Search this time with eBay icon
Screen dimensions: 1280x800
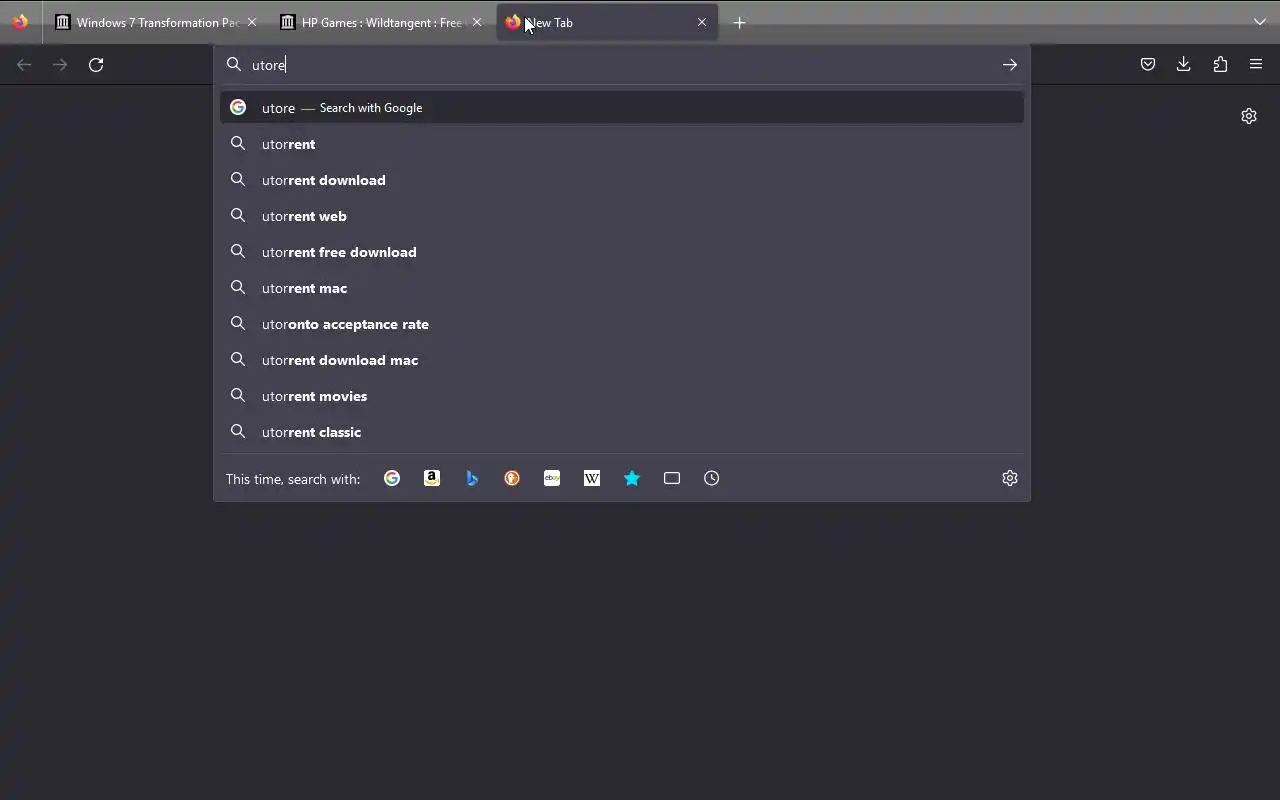coord(552,478)
